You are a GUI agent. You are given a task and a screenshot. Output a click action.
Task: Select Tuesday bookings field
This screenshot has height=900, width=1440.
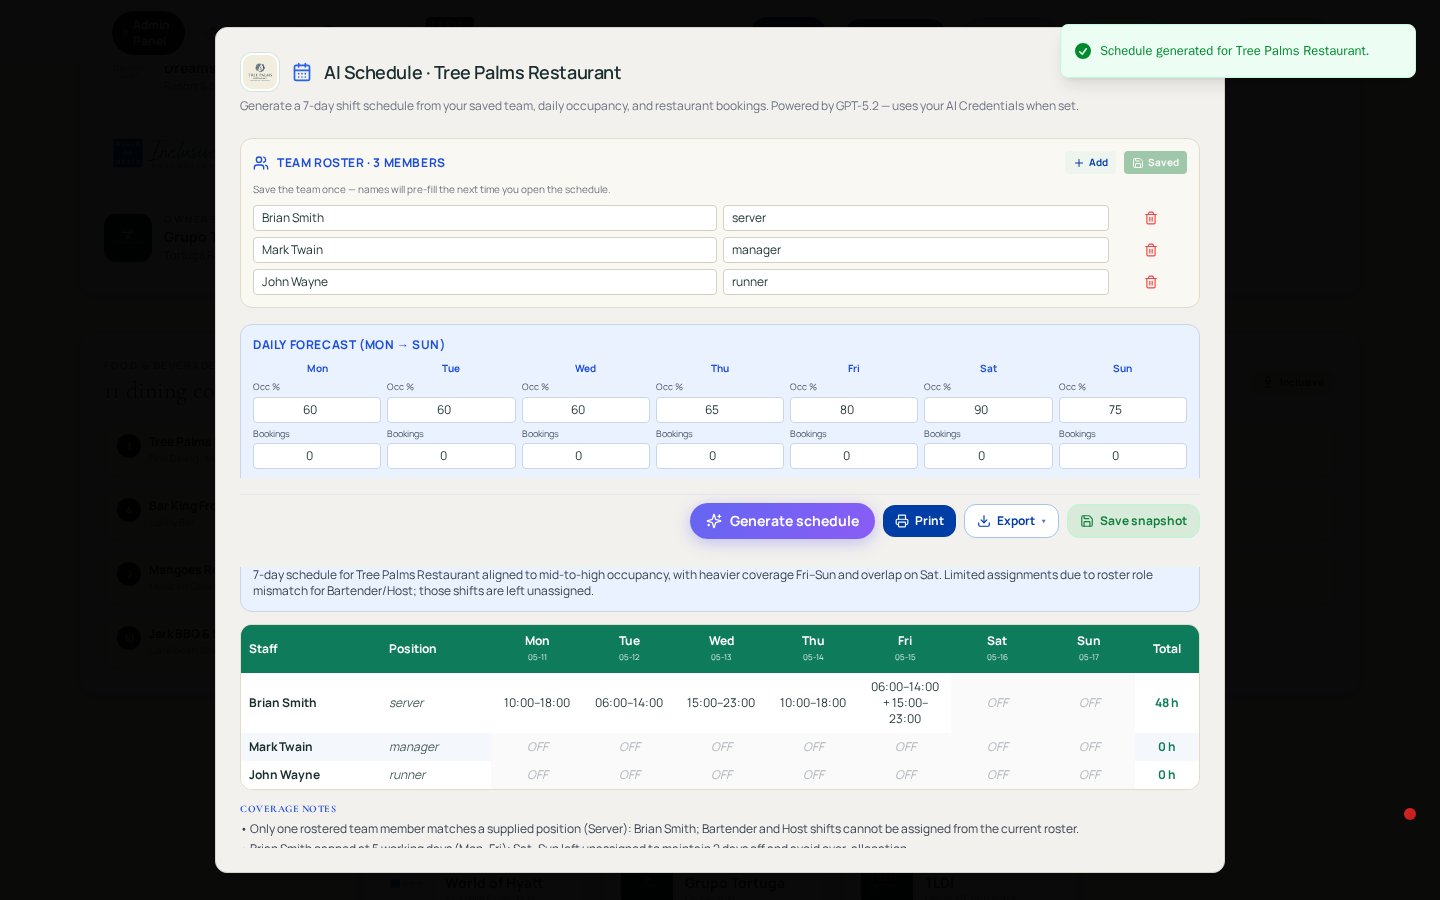coord(451,456)
